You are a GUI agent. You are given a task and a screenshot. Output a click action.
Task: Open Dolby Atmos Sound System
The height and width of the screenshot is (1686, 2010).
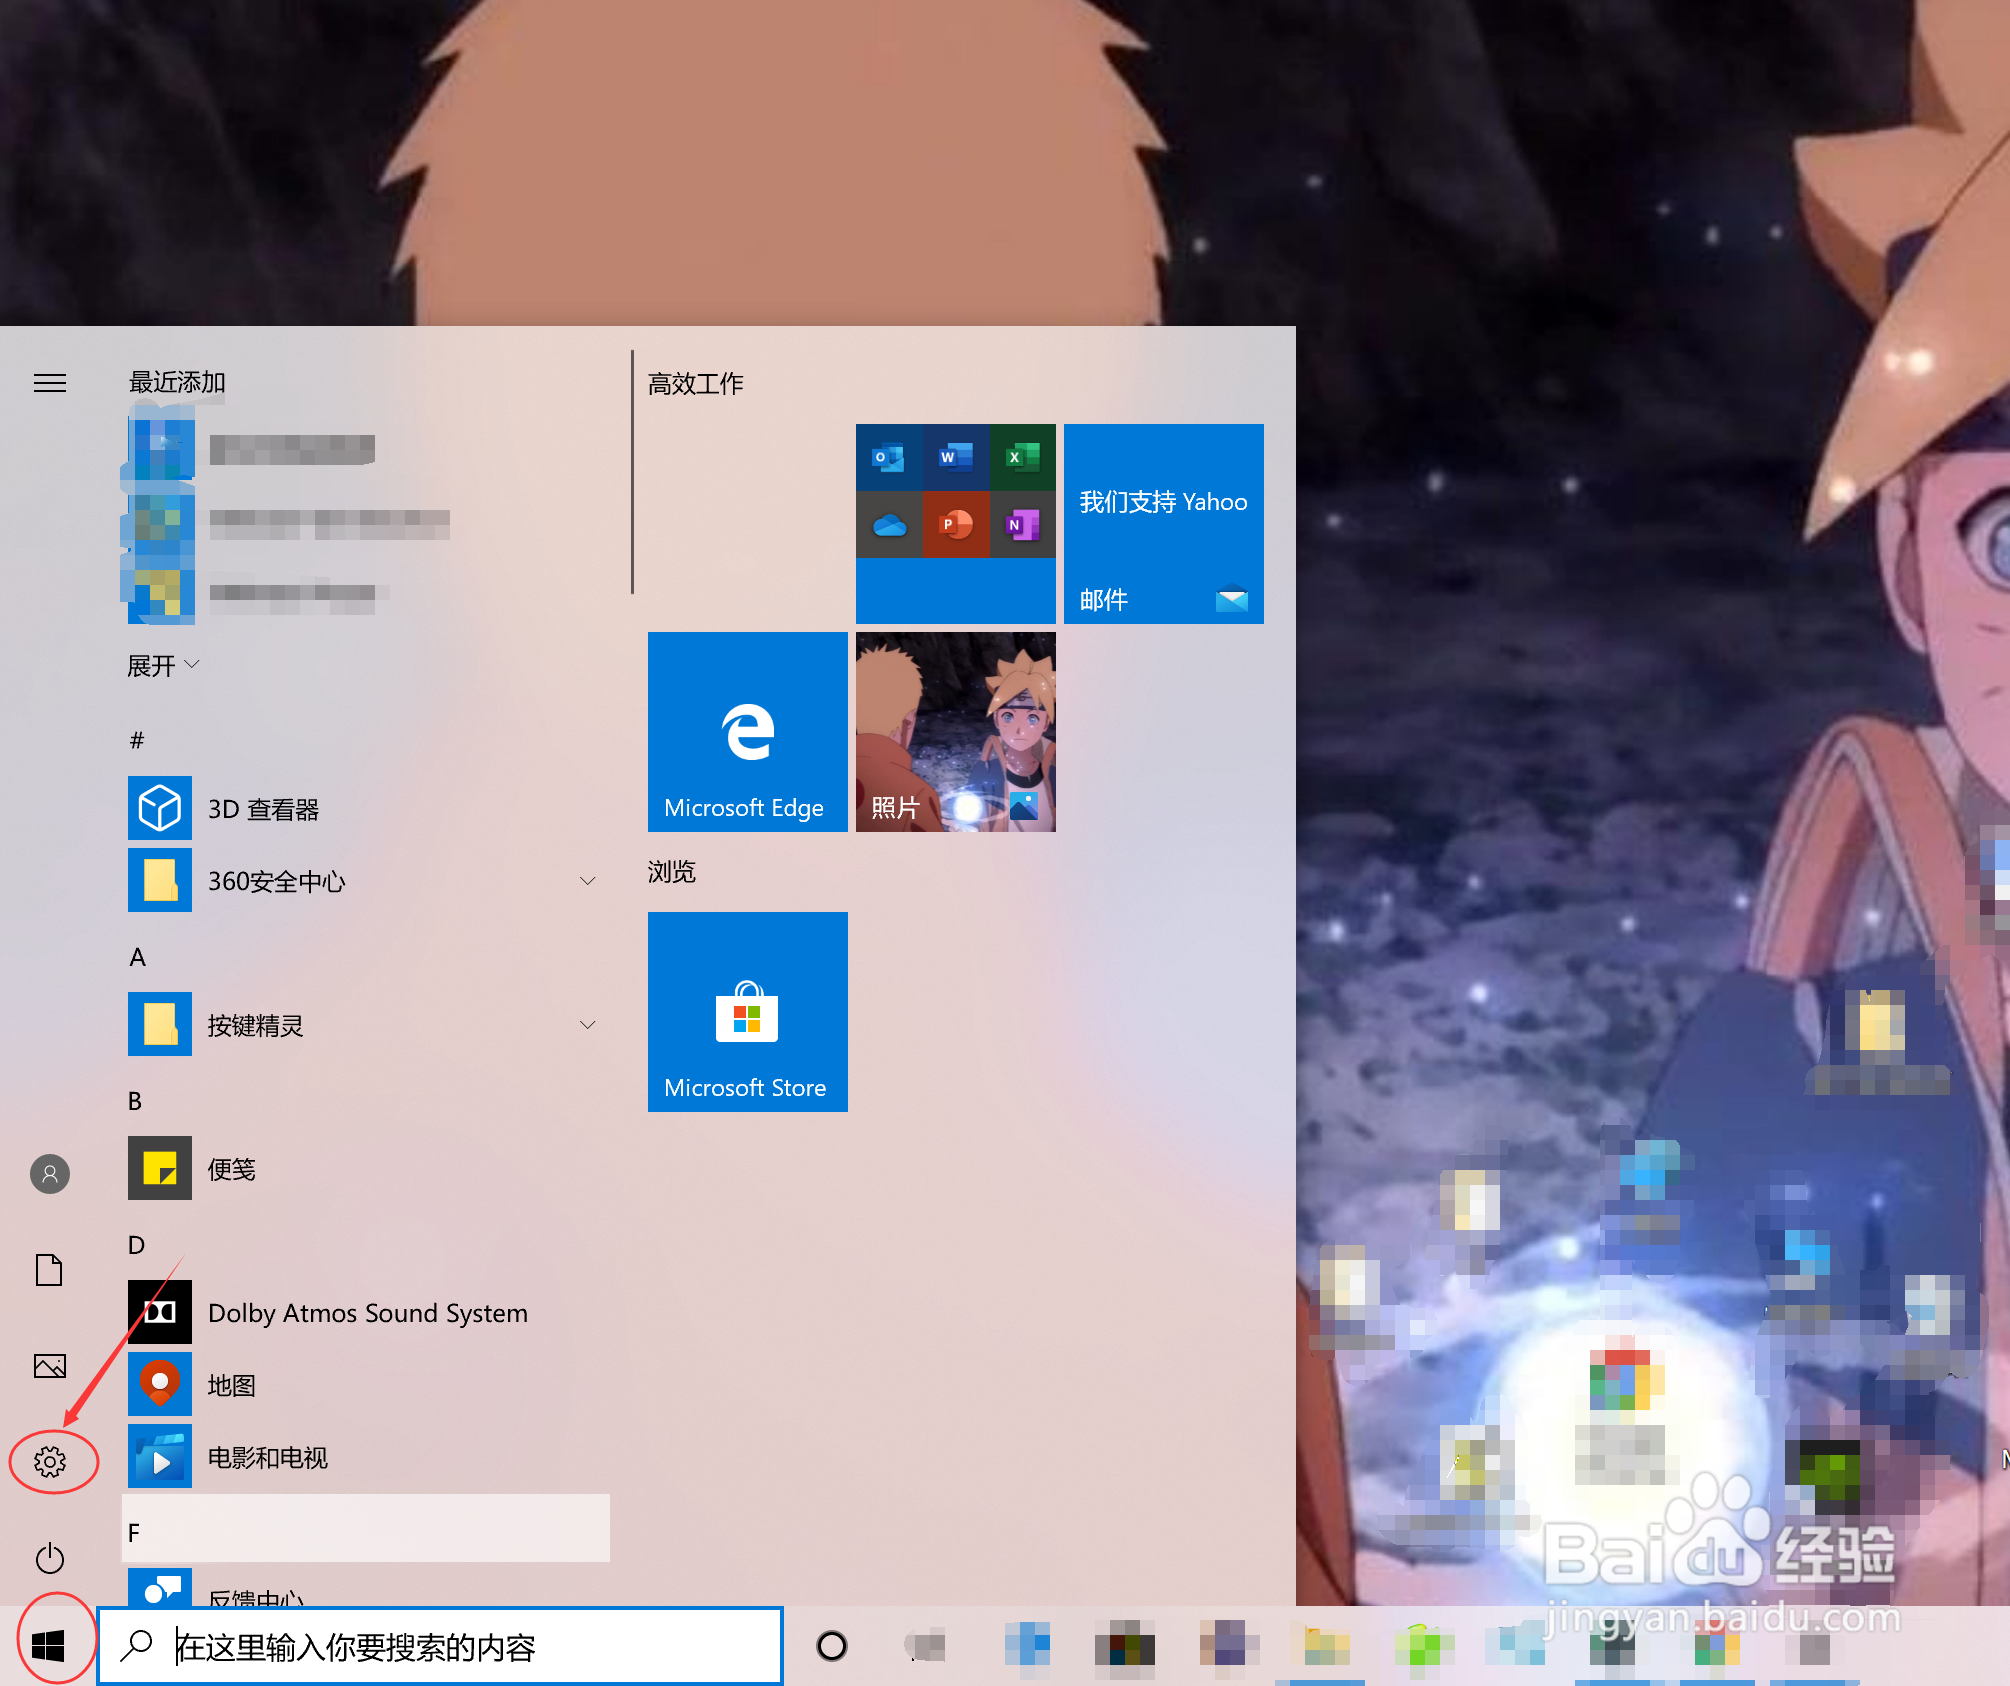click(x=367, y=1312)
